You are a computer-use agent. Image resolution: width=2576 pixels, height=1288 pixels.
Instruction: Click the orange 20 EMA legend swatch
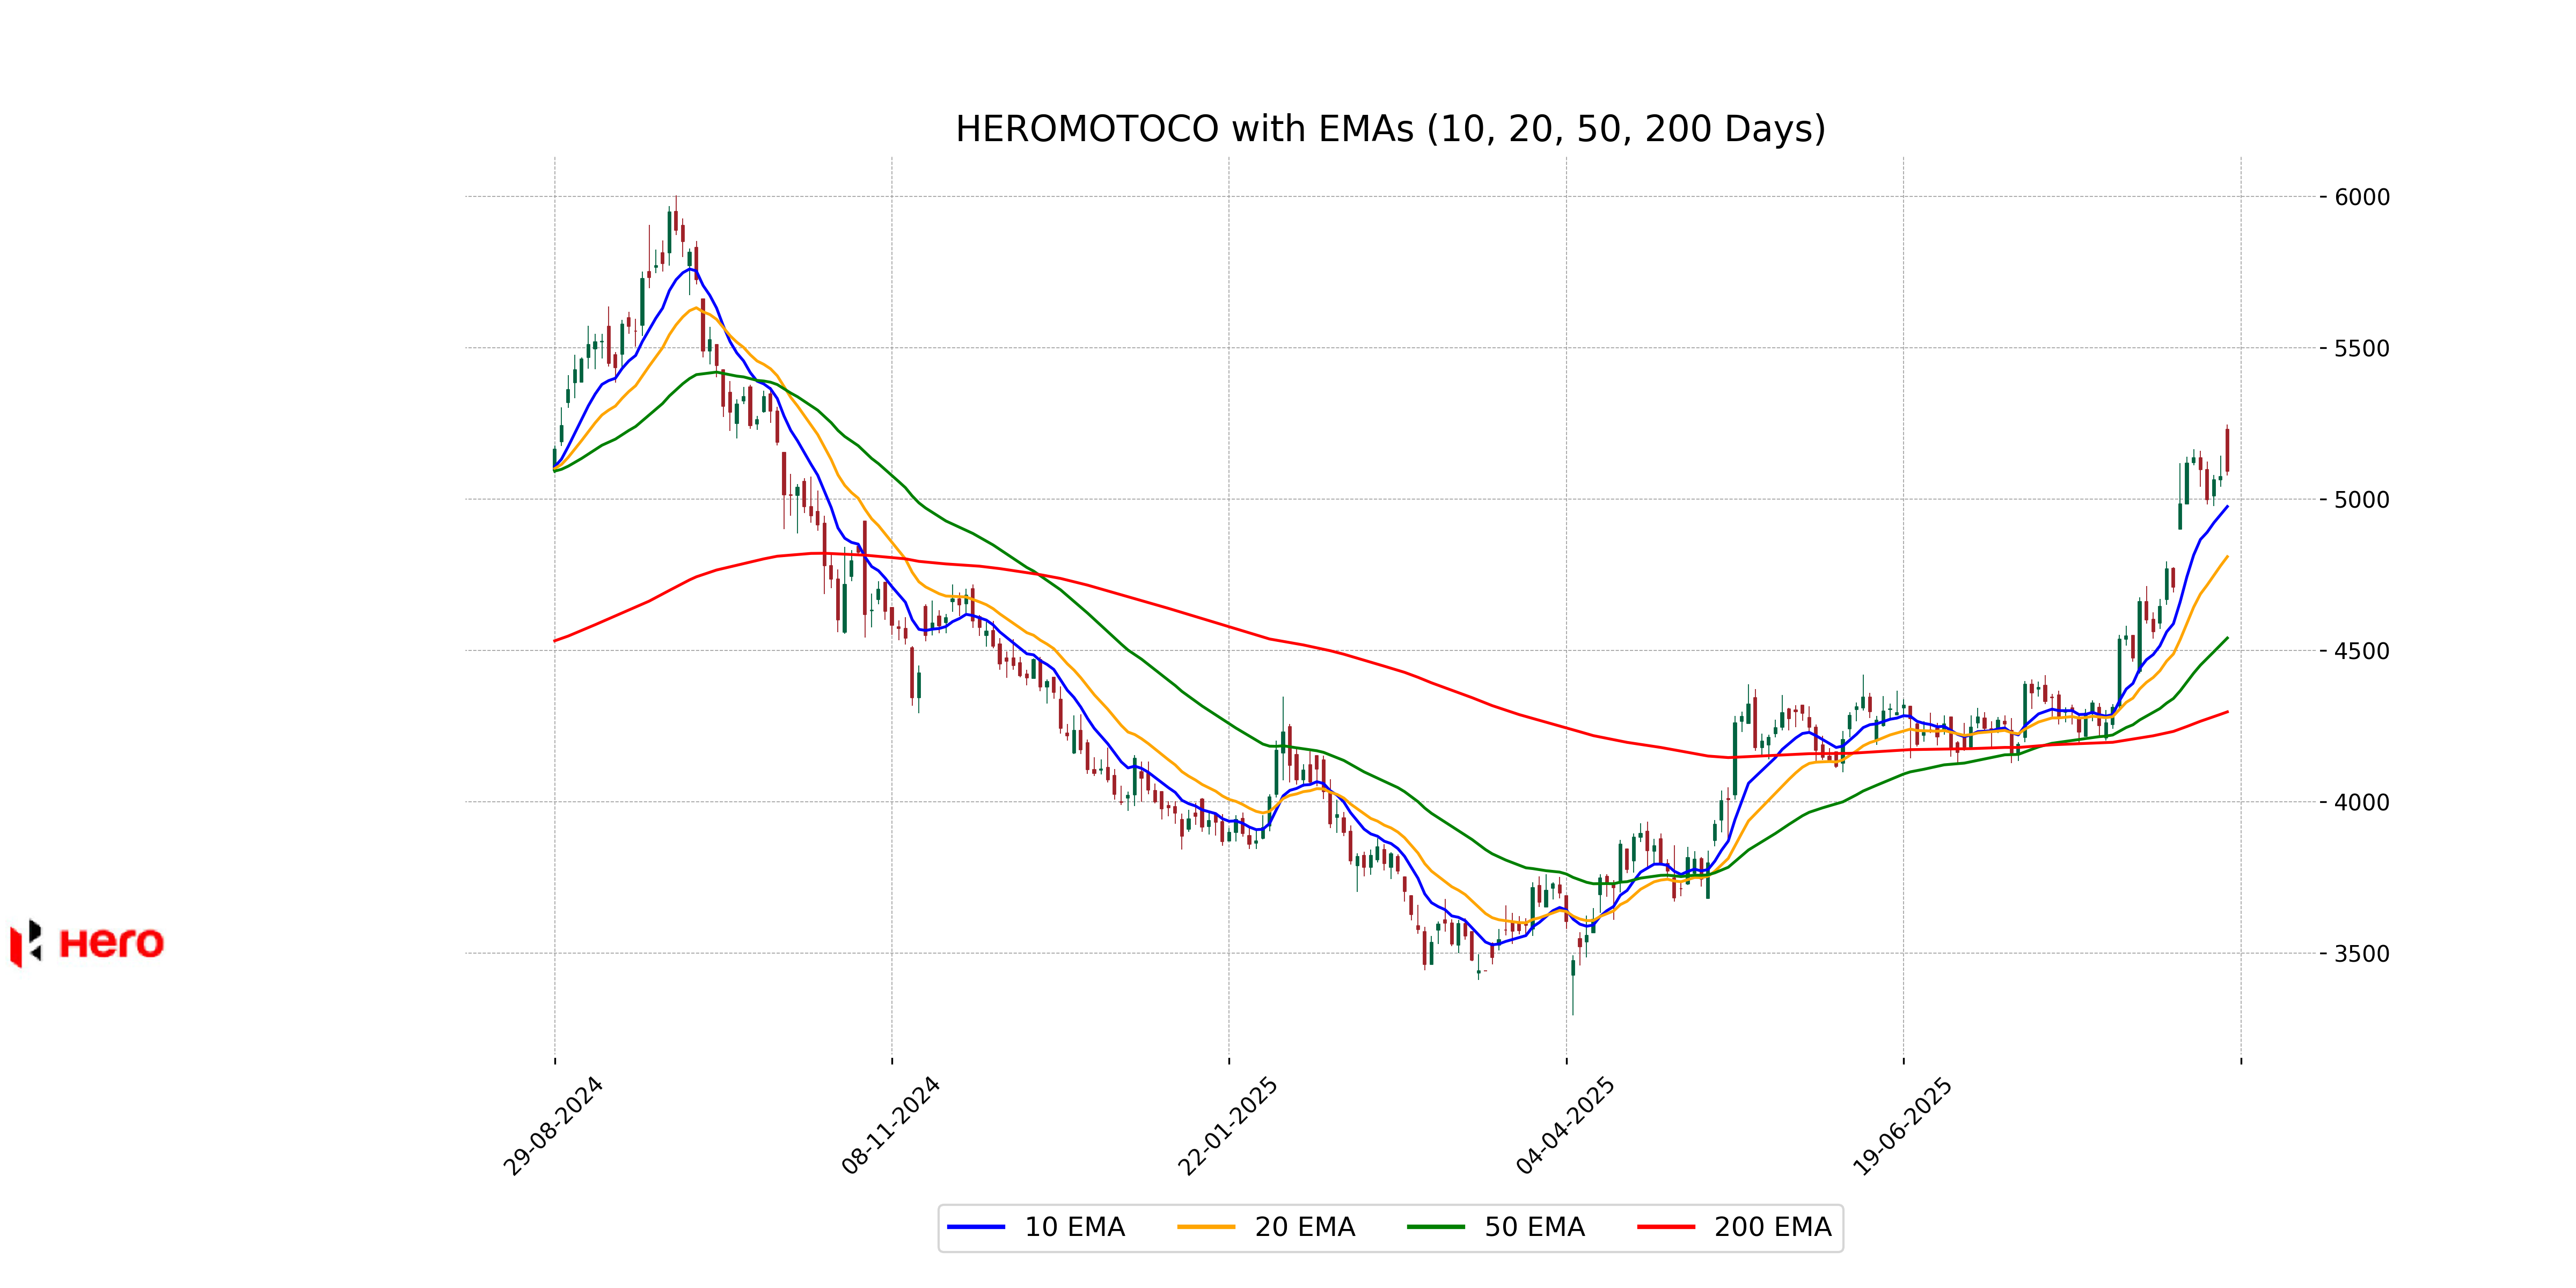pyautogui.click(x=1206, y=1227)
